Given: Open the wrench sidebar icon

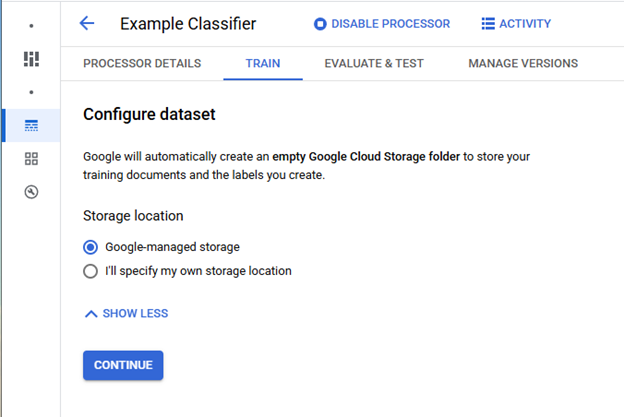Looking at the screenshot, I should point(31,192).
